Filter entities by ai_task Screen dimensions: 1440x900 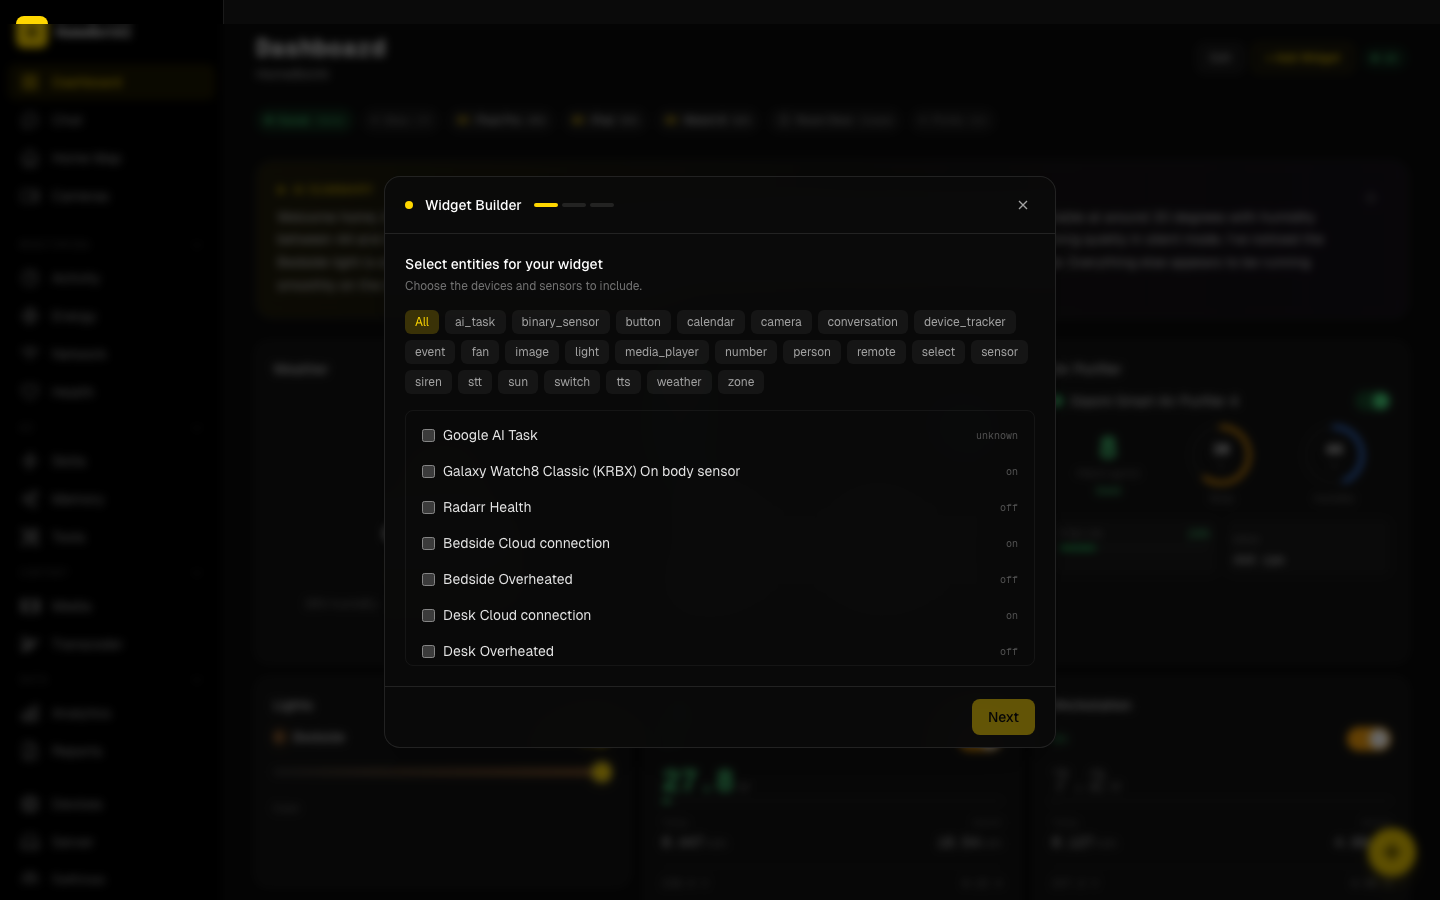(475, 322)
